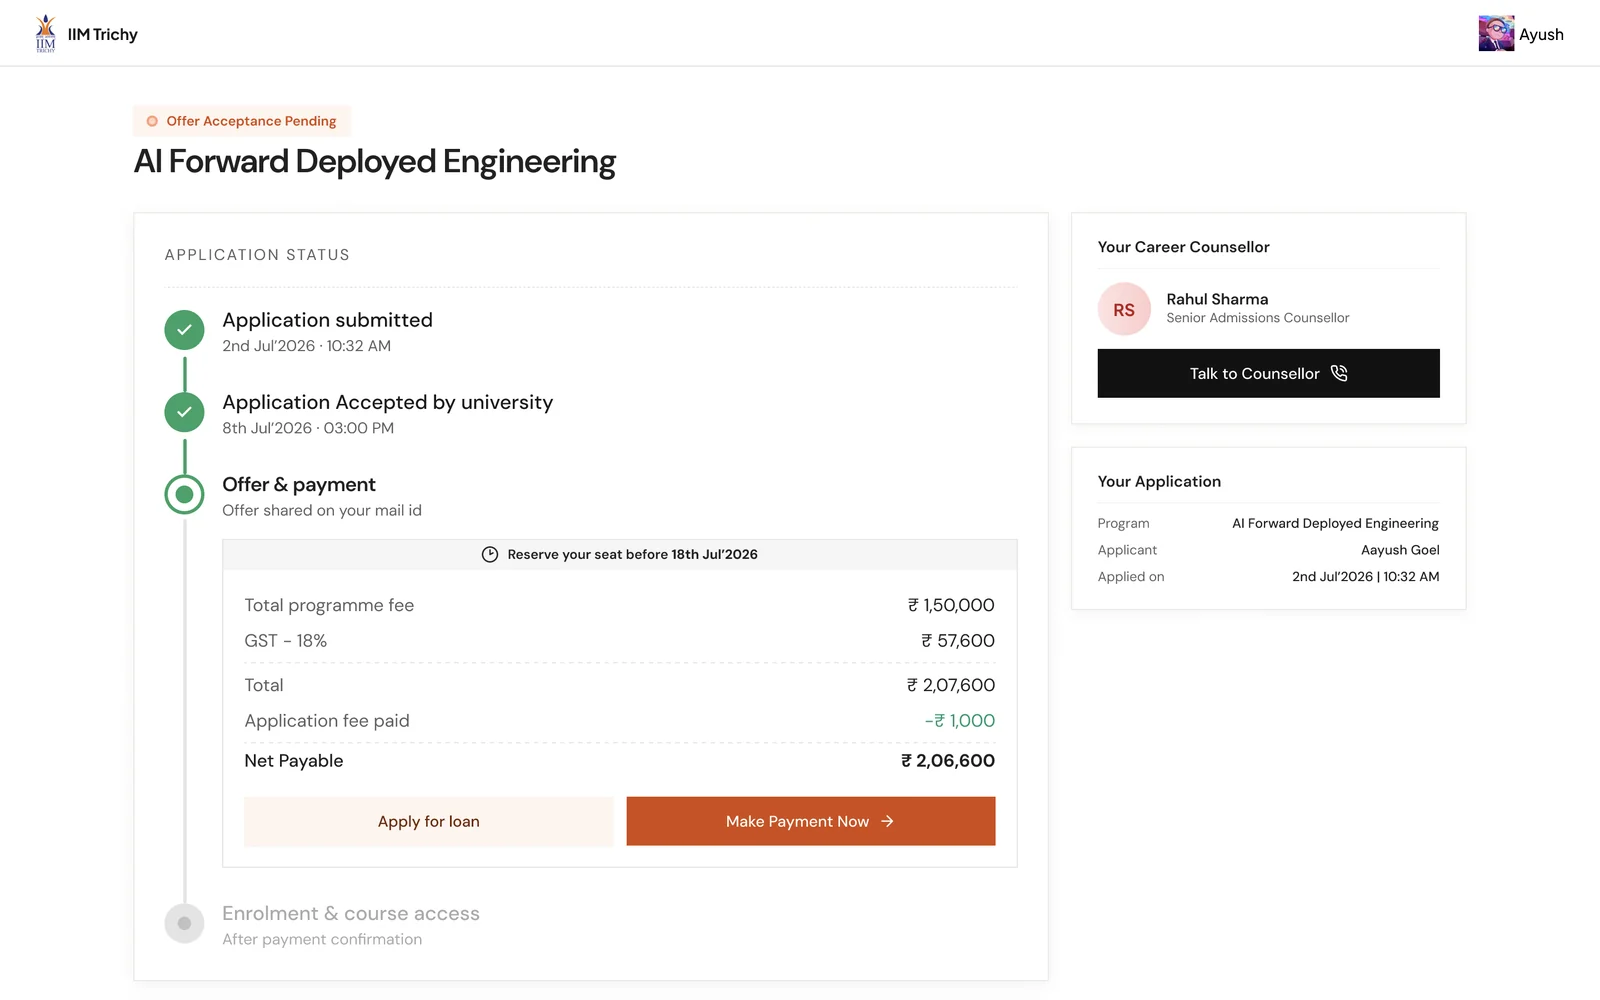Click the GST - 18% label
Viewport: 1600px width, 1000px height.
coord(285,641)
